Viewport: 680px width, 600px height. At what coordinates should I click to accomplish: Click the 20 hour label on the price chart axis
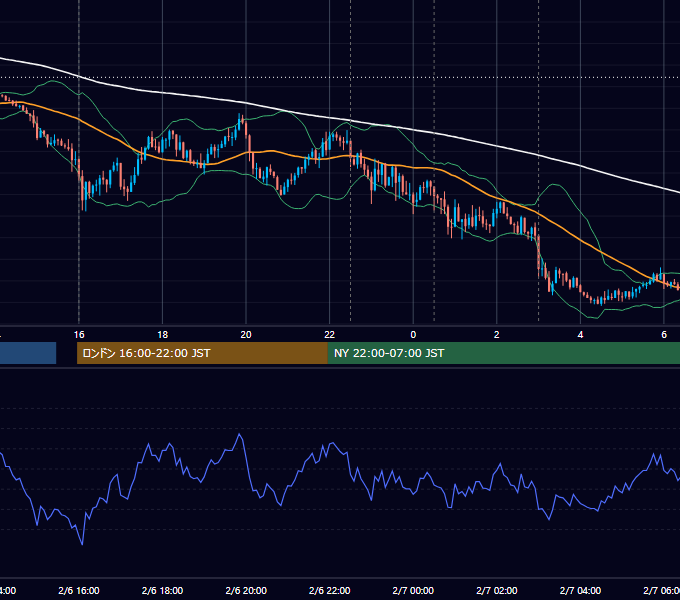point(246,335)
